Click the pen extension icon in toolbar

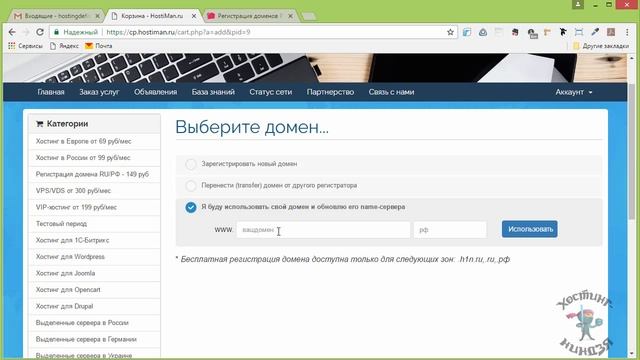coord(595,32)
